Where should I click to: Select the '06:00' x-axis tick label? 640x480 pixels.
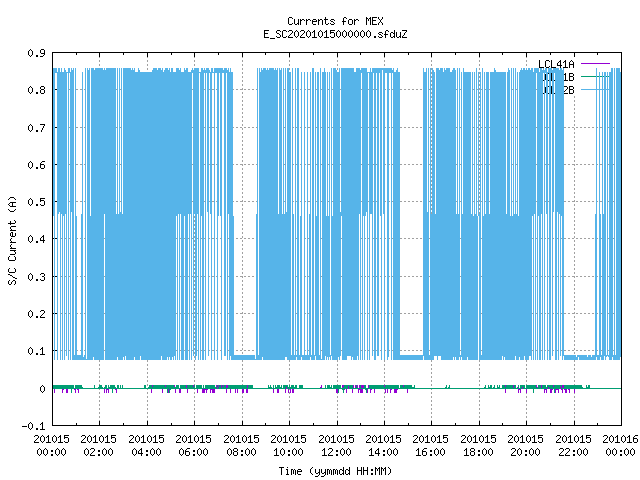(x=193, y=452)
